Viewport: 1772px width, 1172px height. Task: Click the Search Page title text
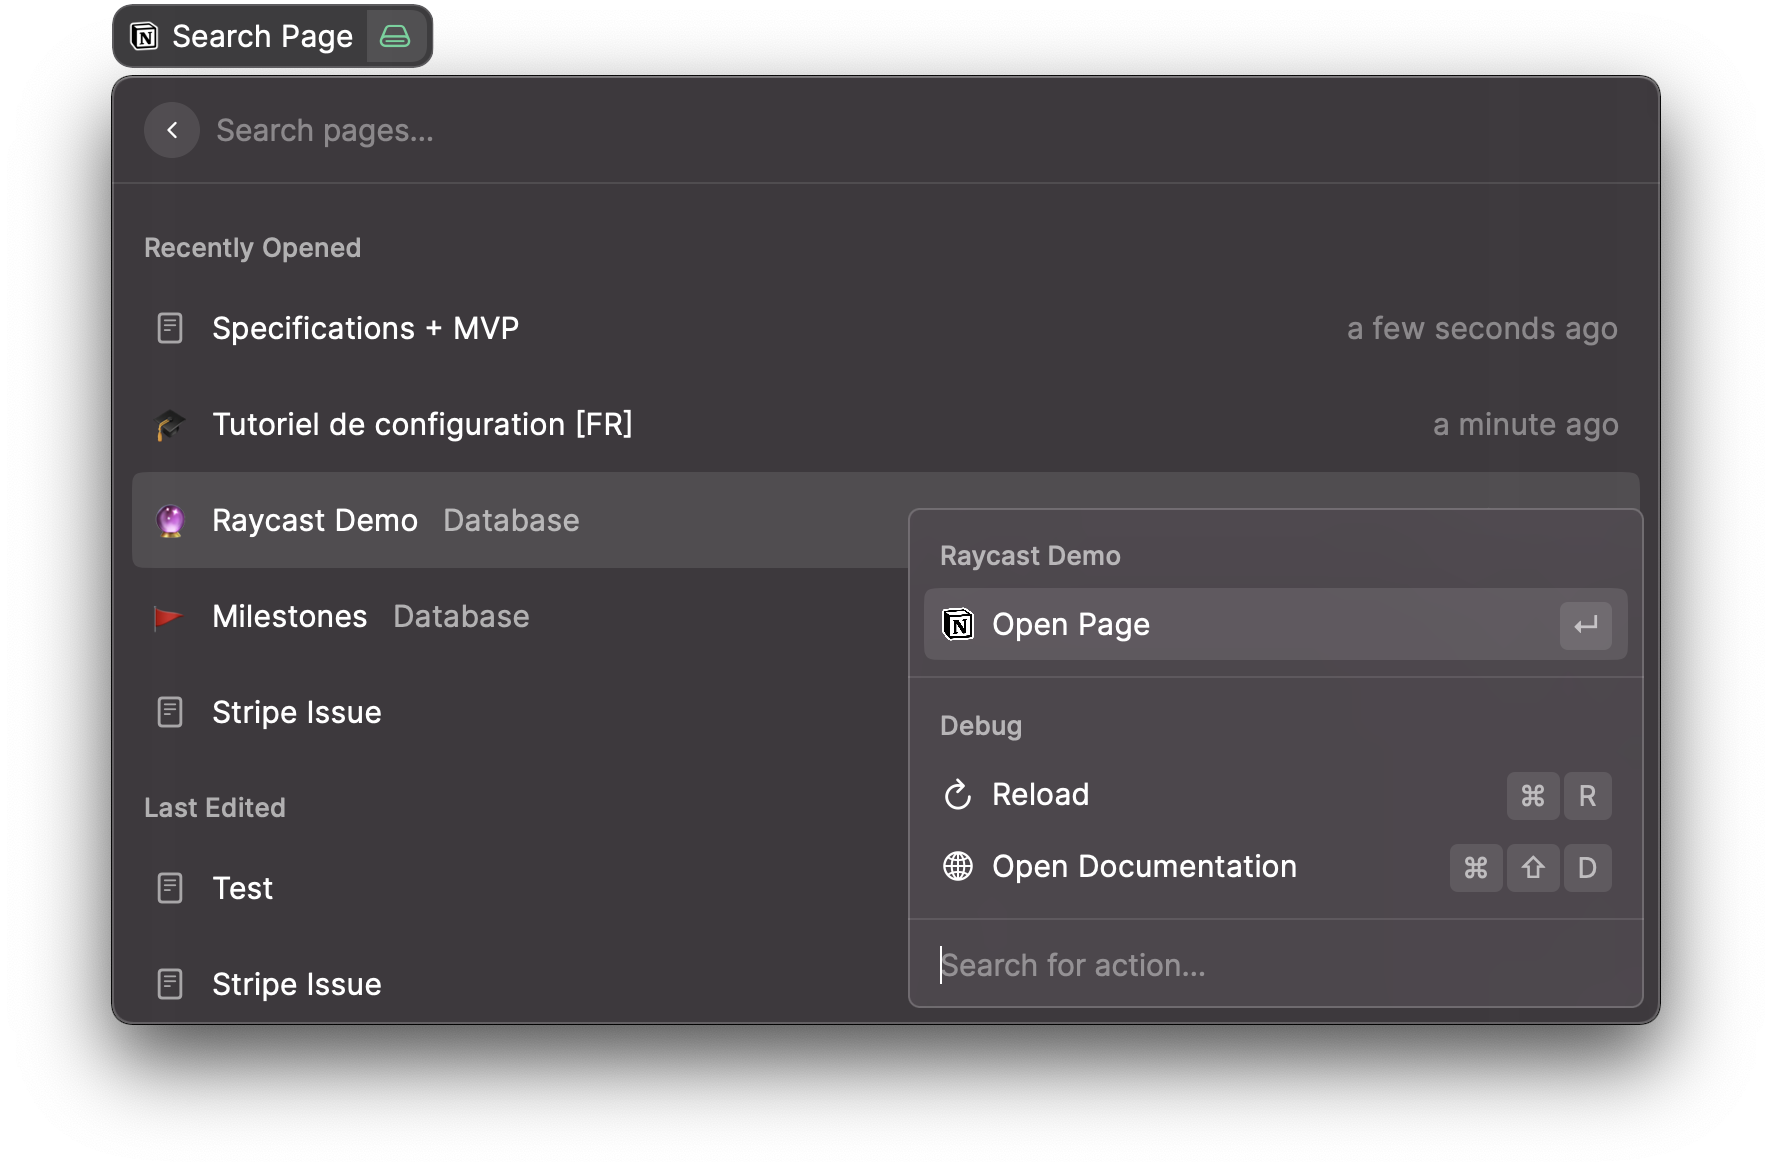pyautogui.click(x=262, y=37)
